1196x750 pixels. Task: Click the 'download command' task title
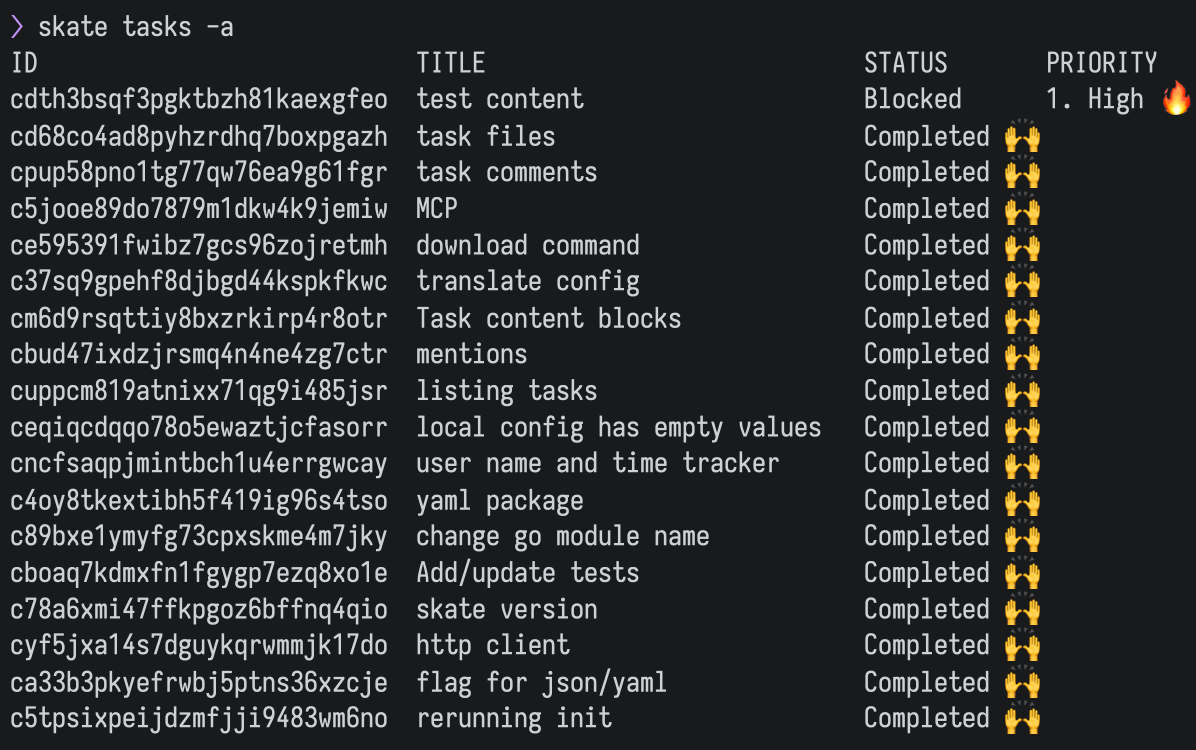527,245
